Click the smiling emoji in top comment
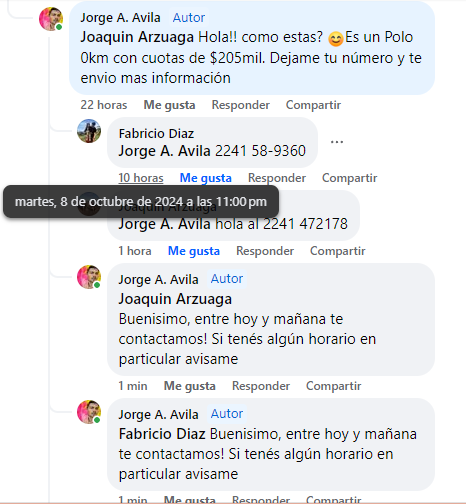466x504 pixels. 335,38
